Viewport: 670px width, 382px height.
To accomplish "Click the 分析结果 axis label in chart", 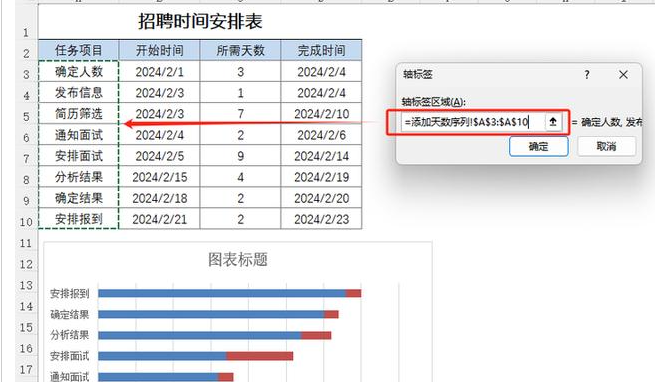I will [x=70, y=335].
